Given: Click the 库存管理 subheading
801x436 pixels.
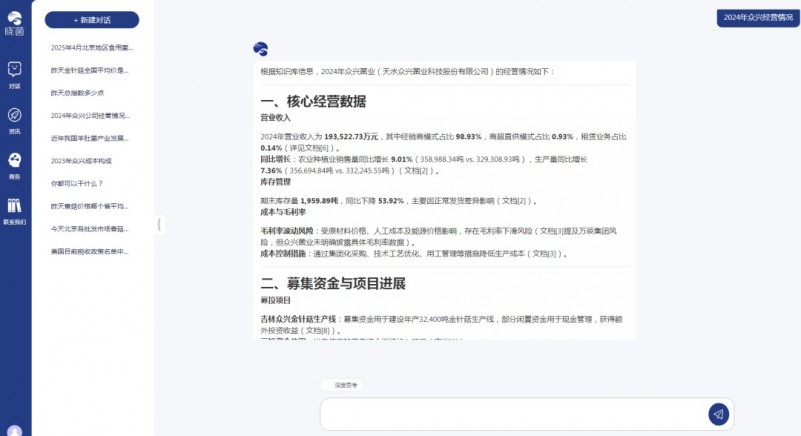Looking at the screenshot, I should coord(275,182).
